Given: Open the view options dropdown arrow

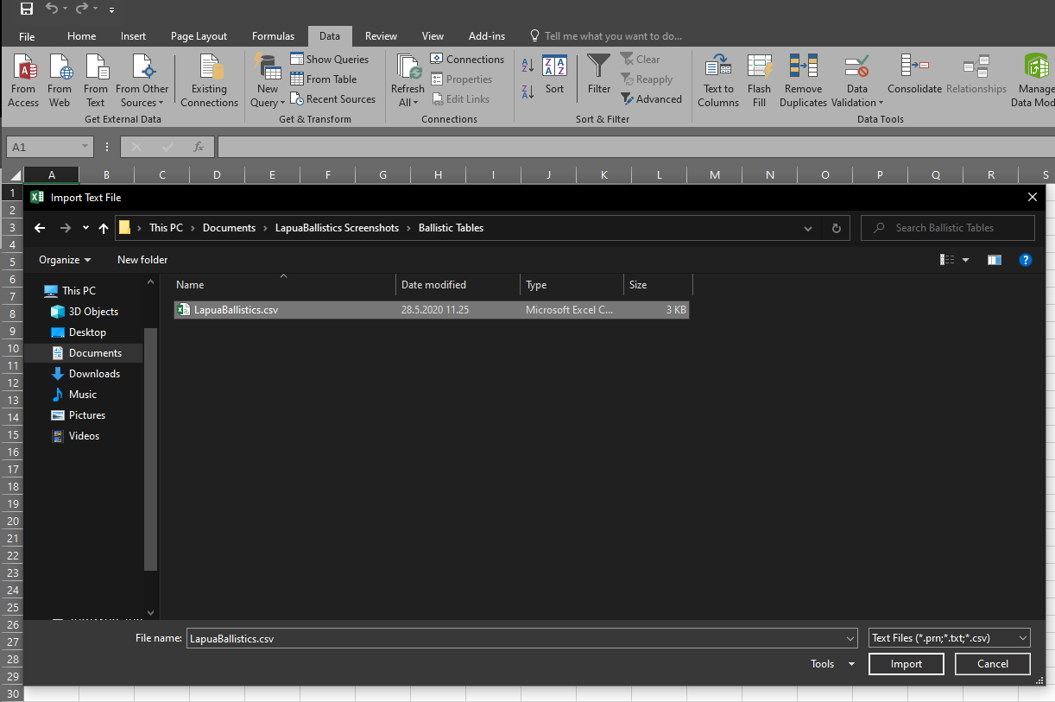Looking at the screenshot, I should tap(966, 260).
